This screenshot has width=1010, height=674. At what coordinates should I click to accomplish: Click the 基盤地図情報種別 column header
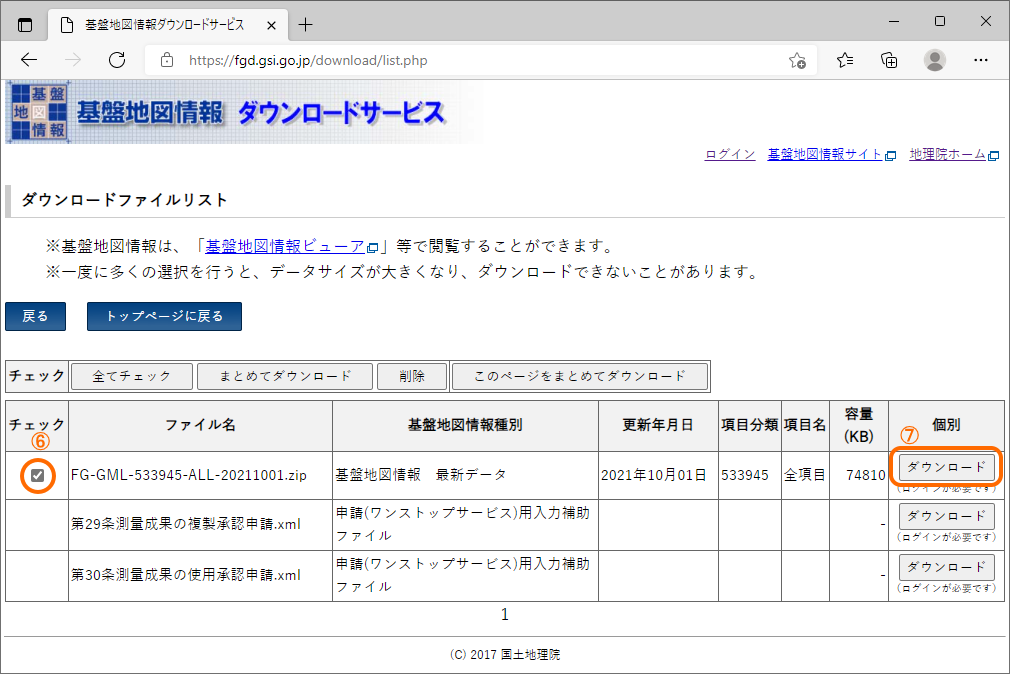tap(465, 425)
